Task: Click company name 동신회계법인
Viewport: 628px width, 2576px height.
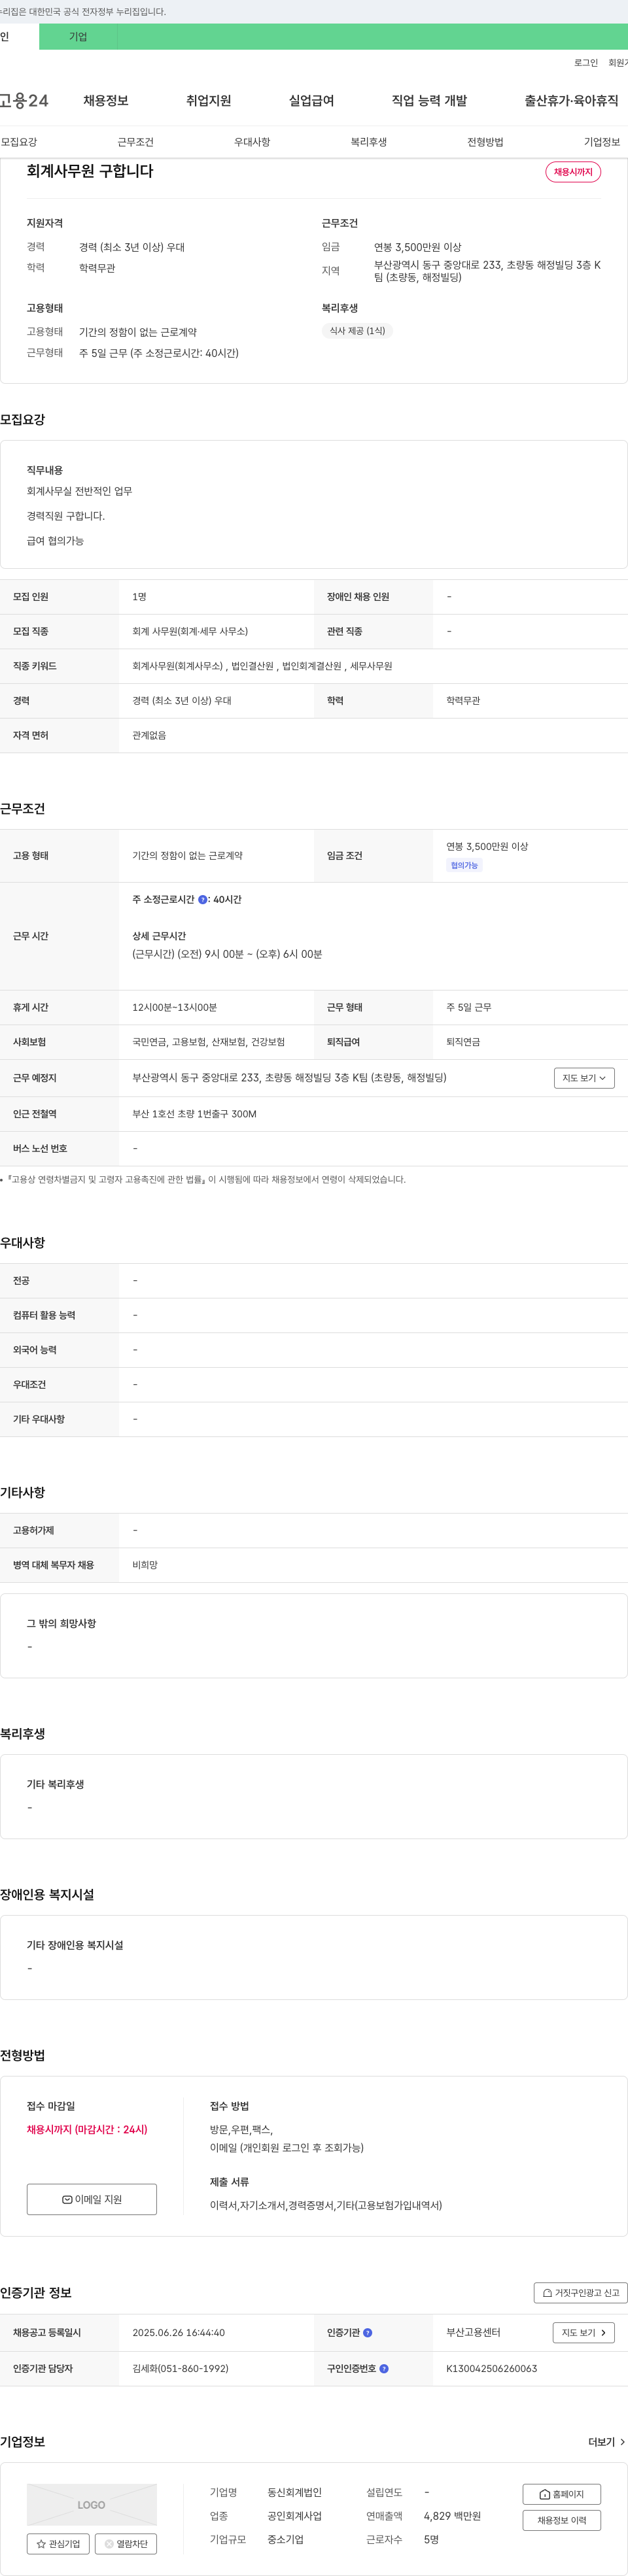Action: tap(294, 2492)
